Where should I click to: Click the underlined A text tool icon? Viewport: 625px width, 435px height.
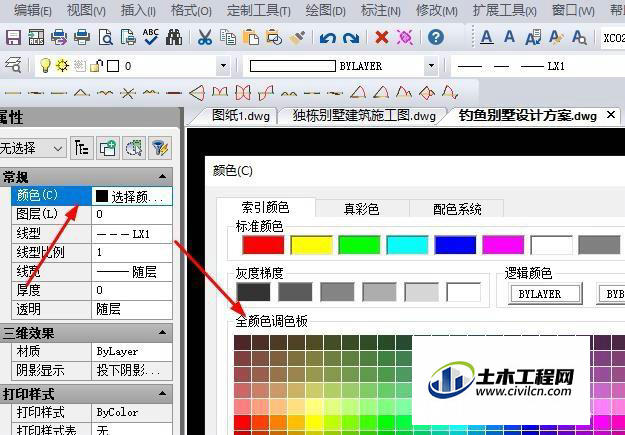tap(487, 38)
